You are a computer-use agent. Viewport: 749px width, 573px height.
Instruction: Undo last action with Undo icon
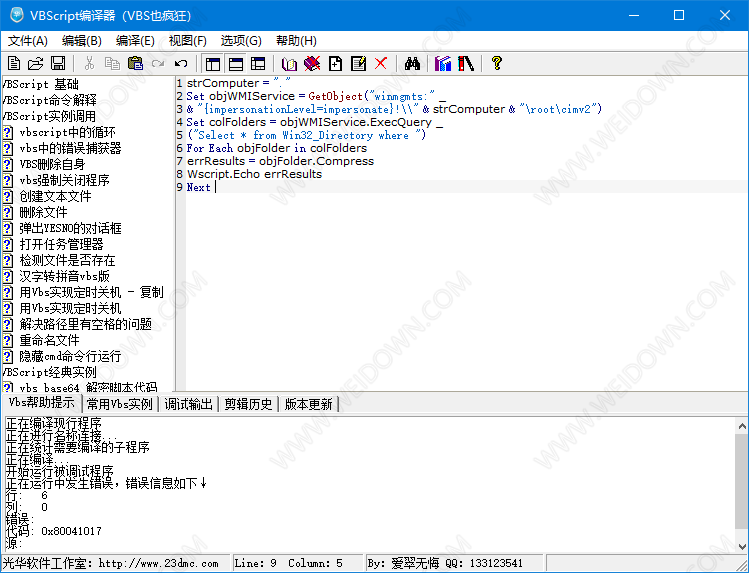(x=181, y=63)
